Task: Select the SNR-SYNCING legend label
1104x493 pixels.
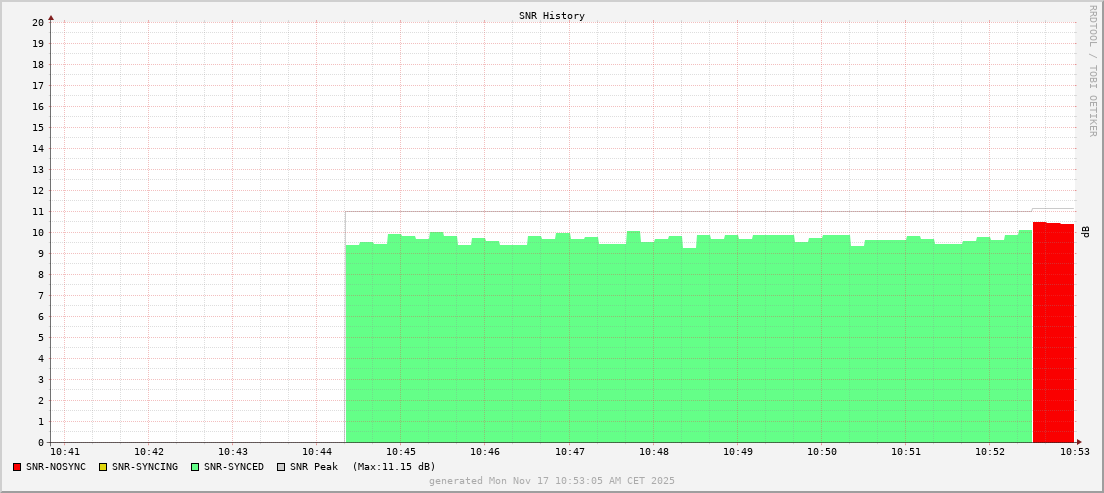Action: pos(144,467)
